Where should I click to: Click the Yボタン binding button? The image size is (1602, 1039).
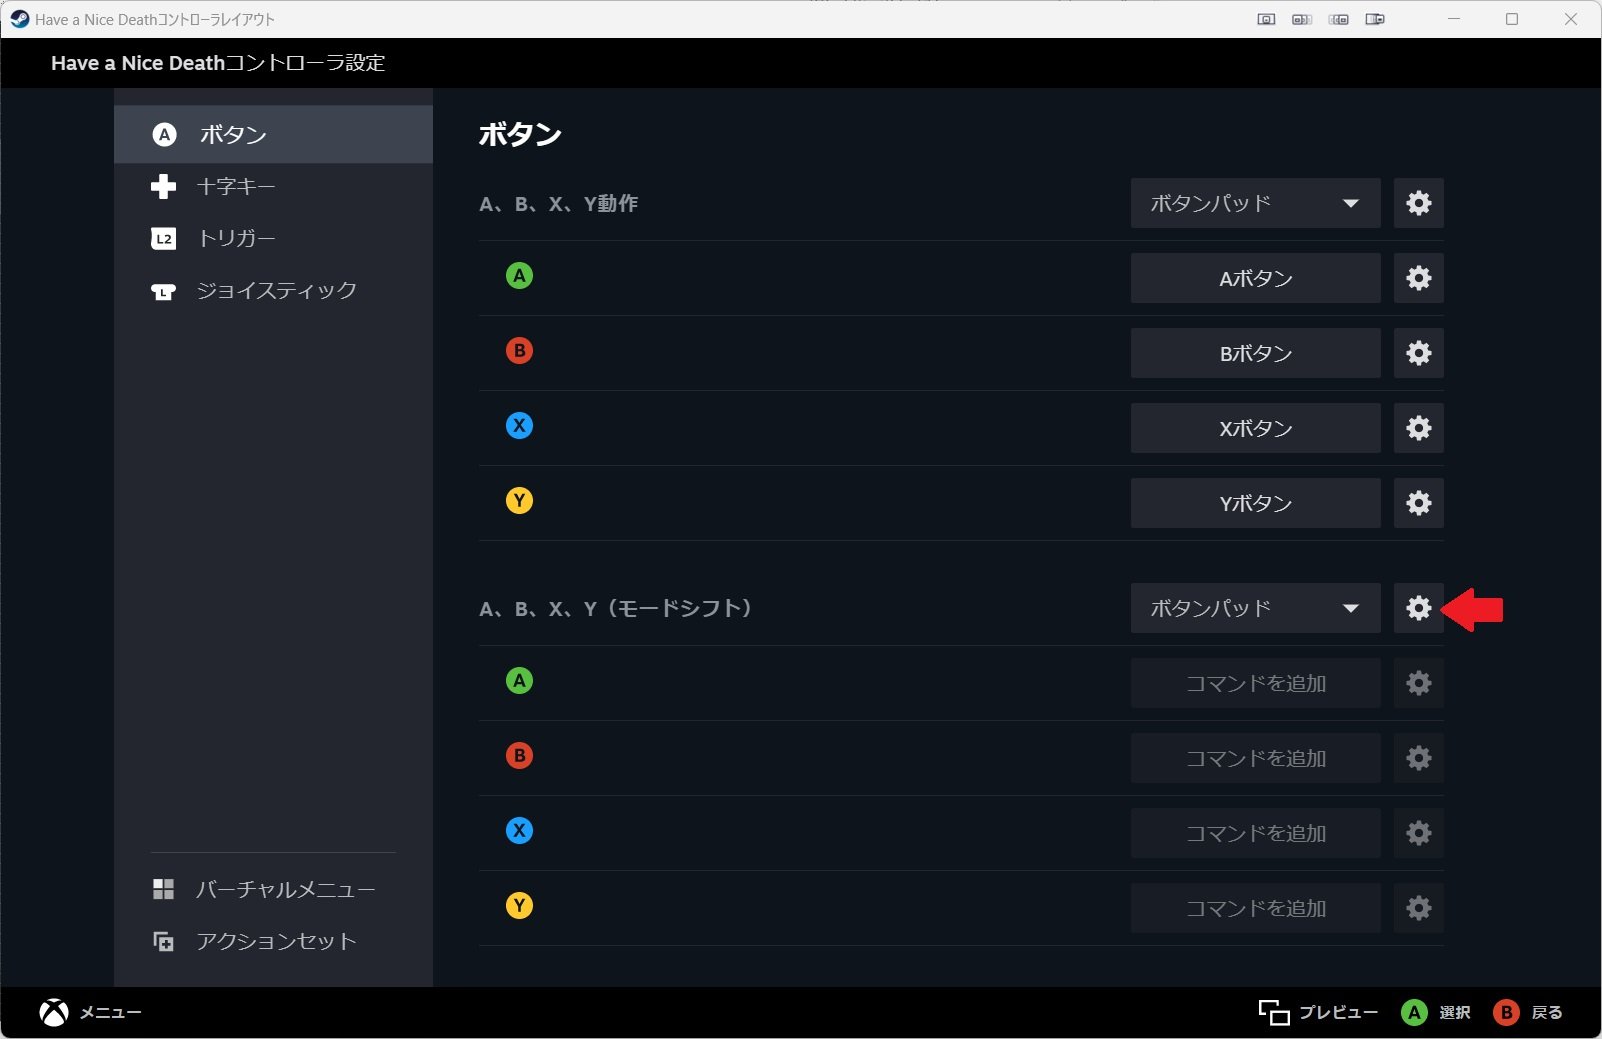pyautogui.click(x=1255, y=503)
